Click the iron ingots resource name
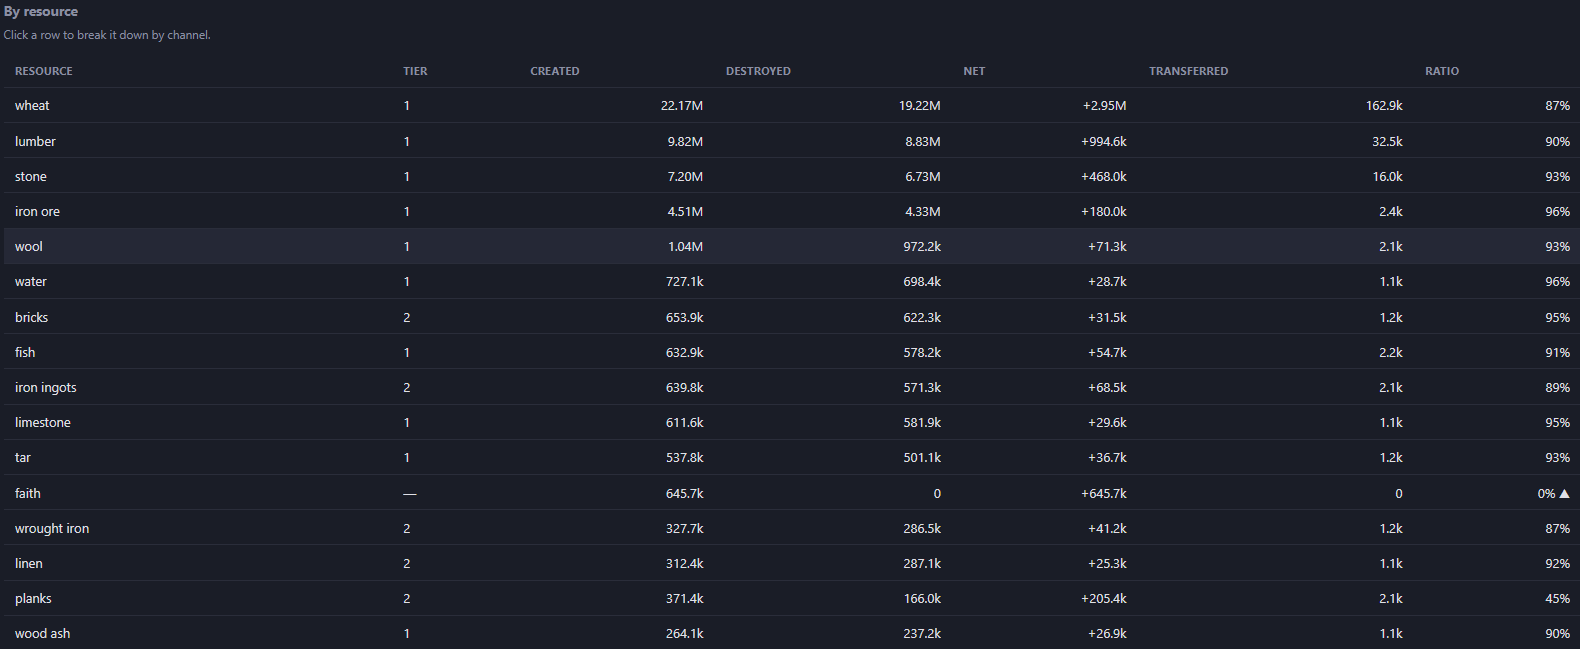Screen dimensions: 1580x649 (45, 387)
